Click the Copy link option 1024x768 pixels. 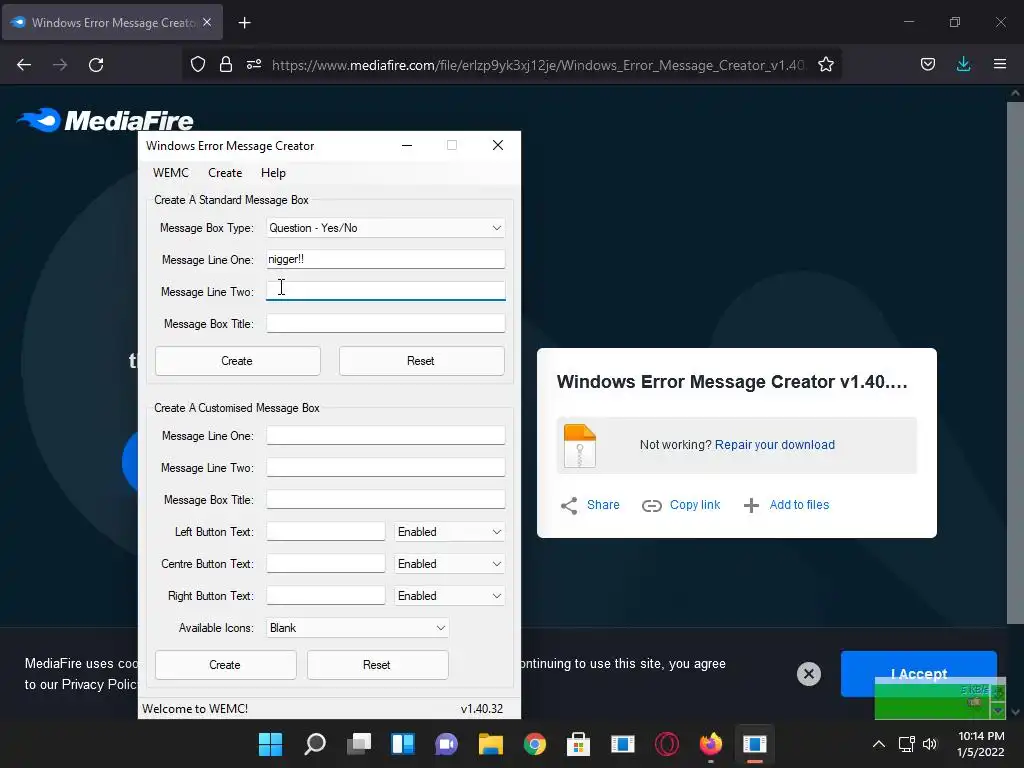pos(681,505)
